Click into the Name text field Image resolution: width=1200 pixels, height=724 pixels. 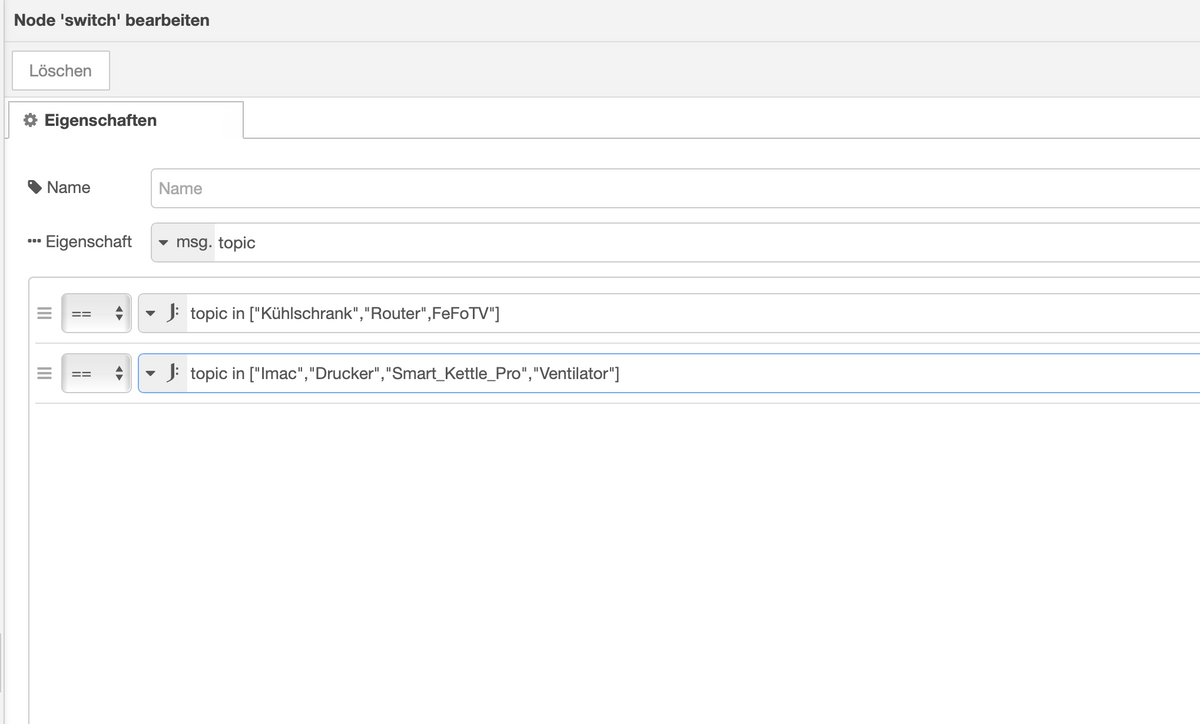click(670, 188)
